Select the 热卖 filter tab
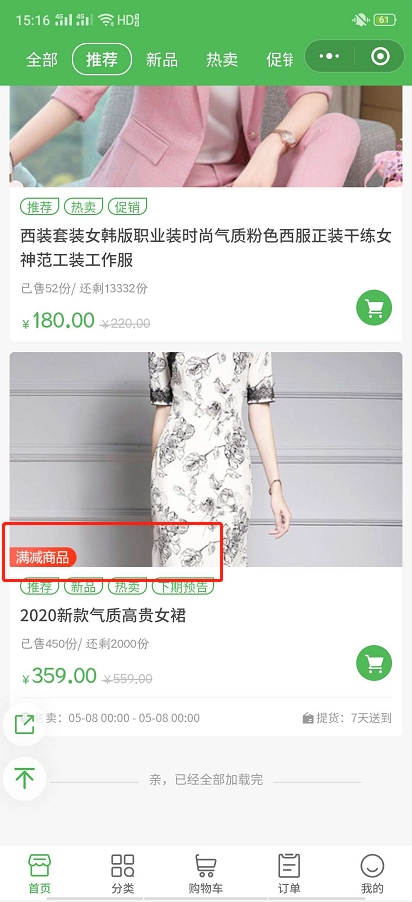This screenshot has height=902, width=412. (222, 59)
